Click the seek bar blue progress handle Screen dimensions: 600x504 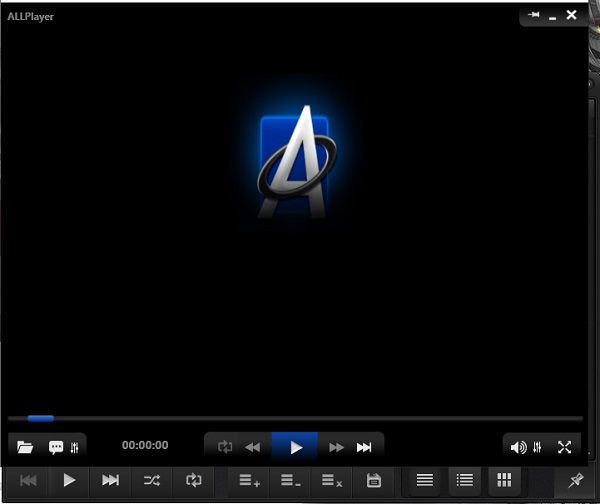tap(41, 419)
